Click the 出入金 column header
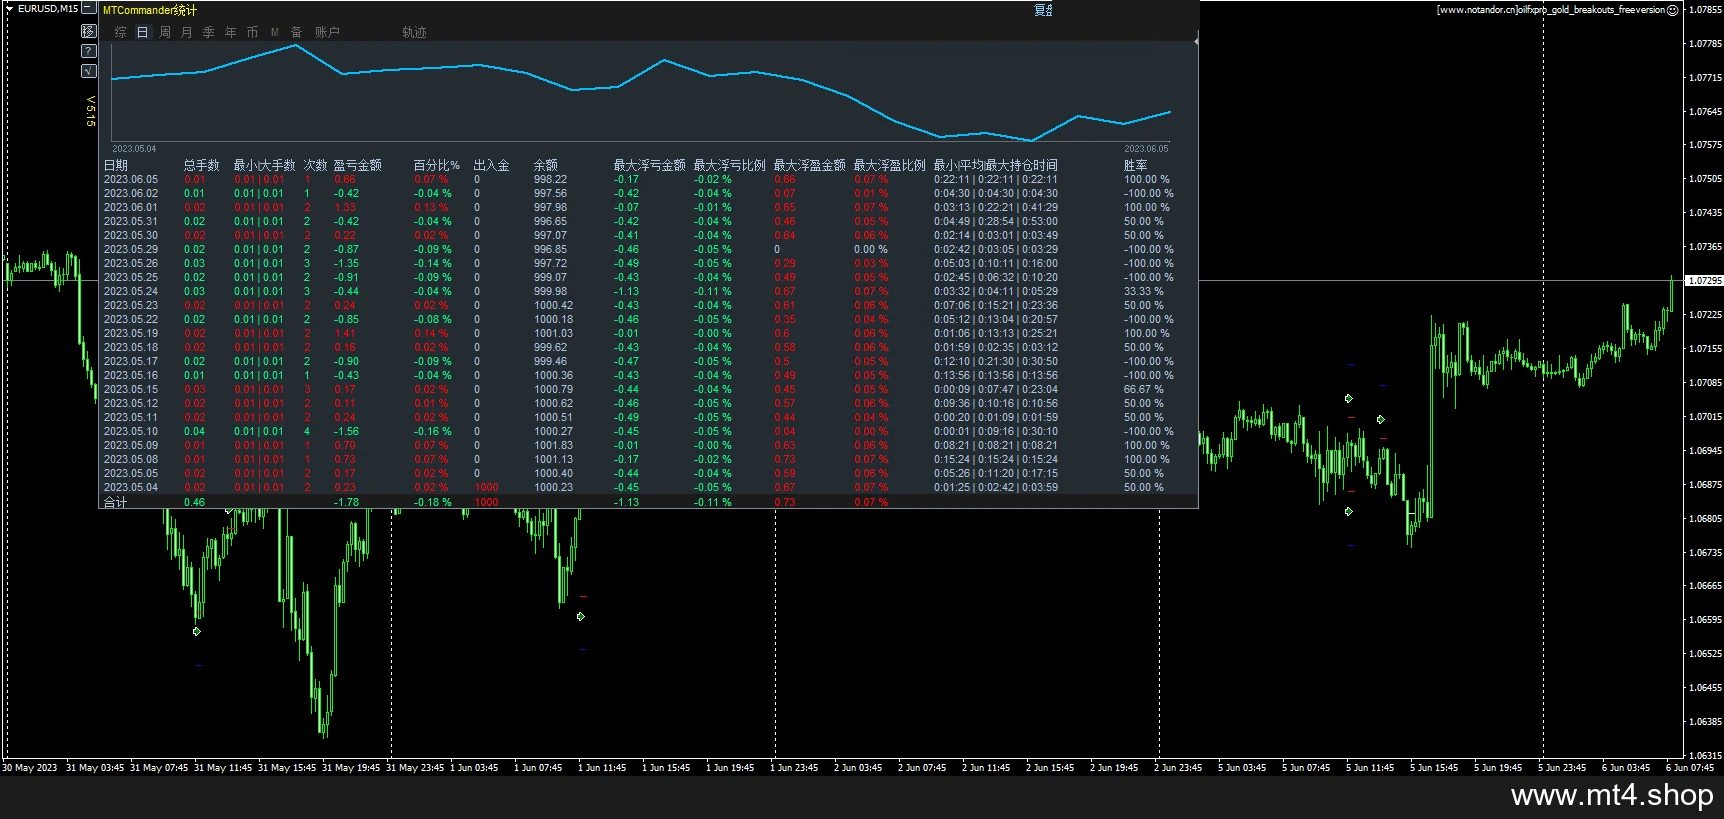The image size is (1724, 819). tap(492, 165)
